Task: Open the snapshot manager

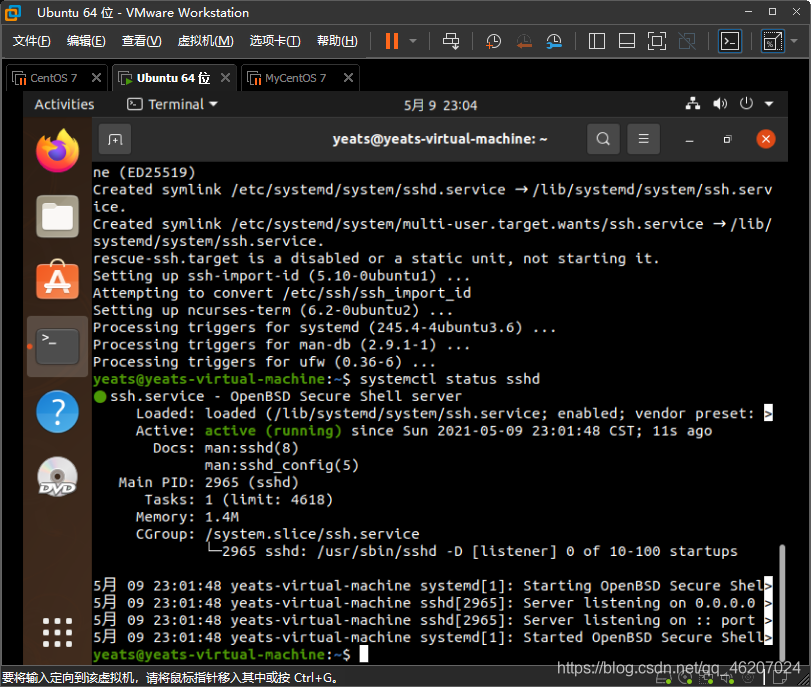Action: pyautogui.click(x=554, y=41)
